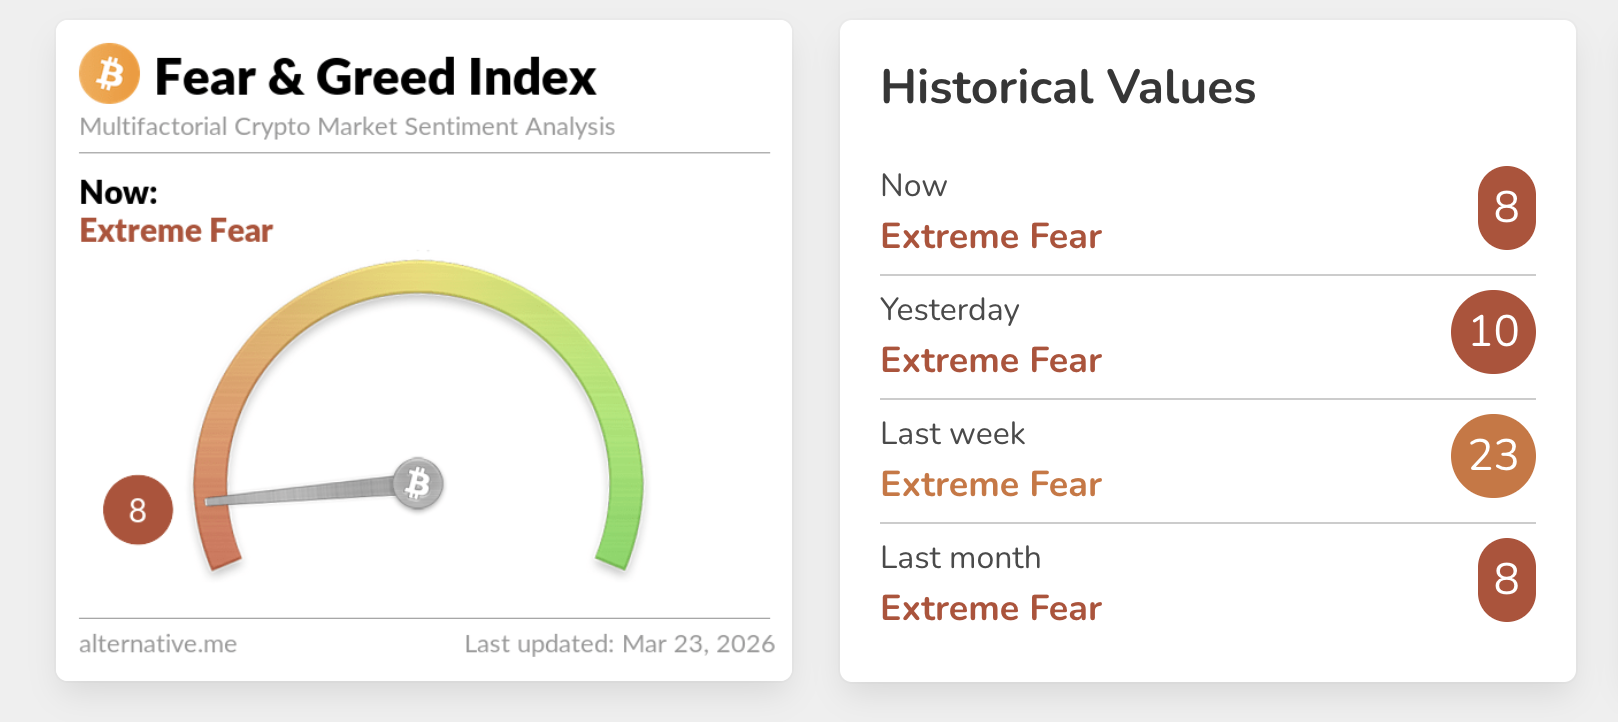The width and height of the screenshot is (1618, 722).
Task: Click the Fear & Greed Index title
Action: (x=375, y=77)
